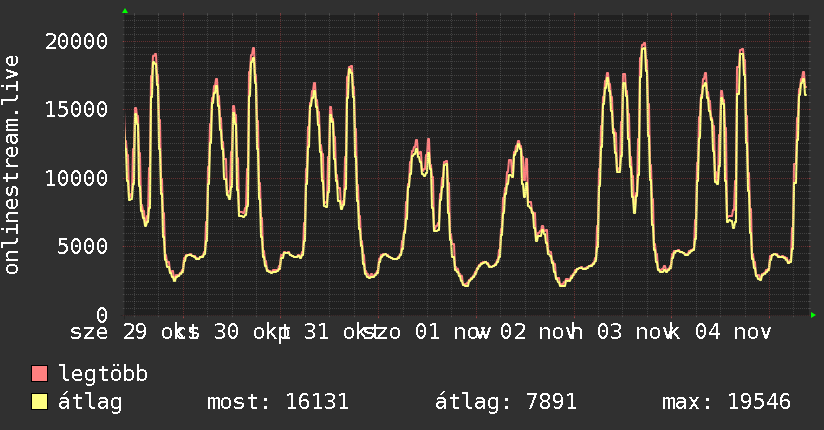Click the yellow átlag legend swatch
This screenshot has width=824, height=430.
click(39, 402)
